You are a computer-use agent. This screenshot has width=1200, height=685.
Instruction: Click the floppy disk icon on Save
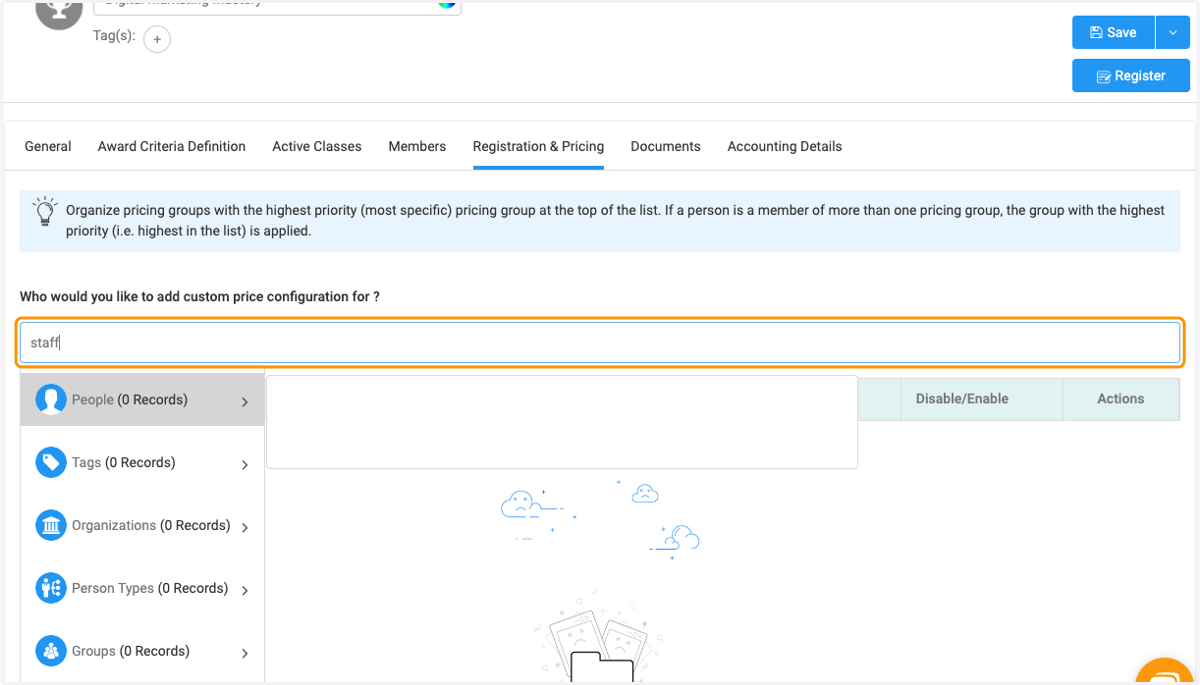coord(1096,33)
